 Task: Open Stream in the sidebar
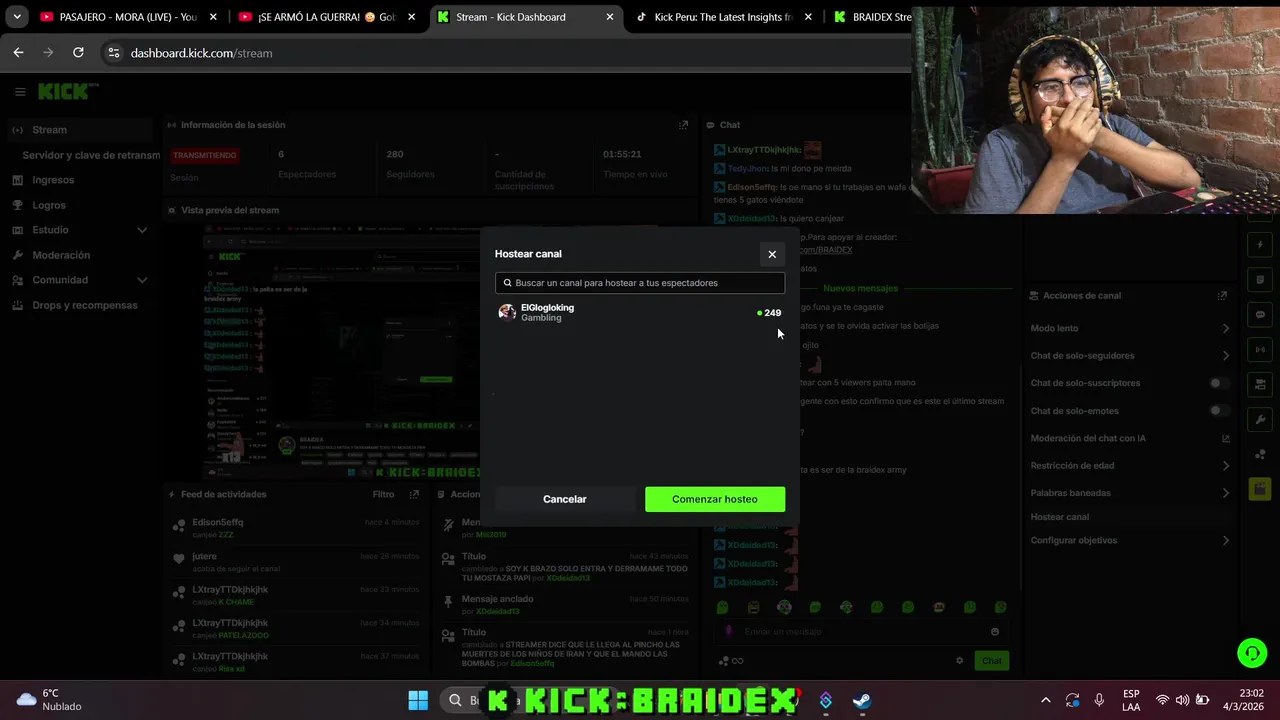pyautogui.click(x=80, y=130)
